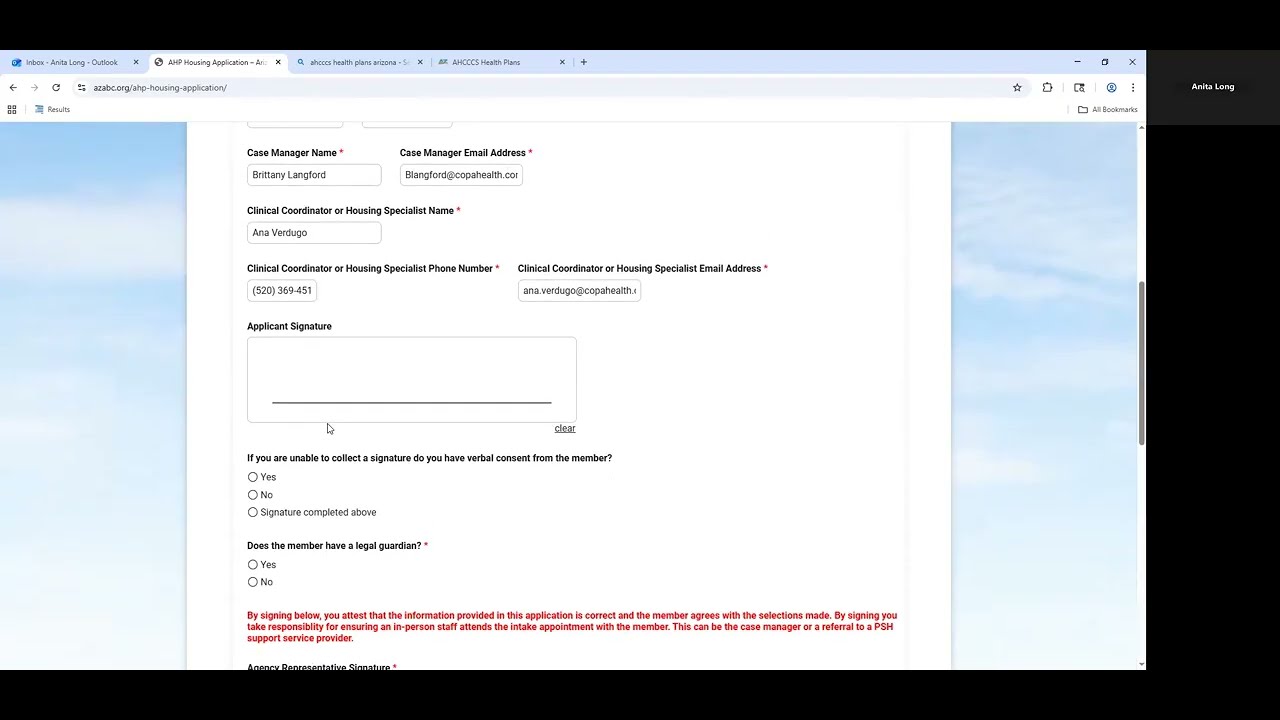Select Yes for legal guardian question
The width and height of the screenshot is (1280, 720).
click(x=253, y=565)
